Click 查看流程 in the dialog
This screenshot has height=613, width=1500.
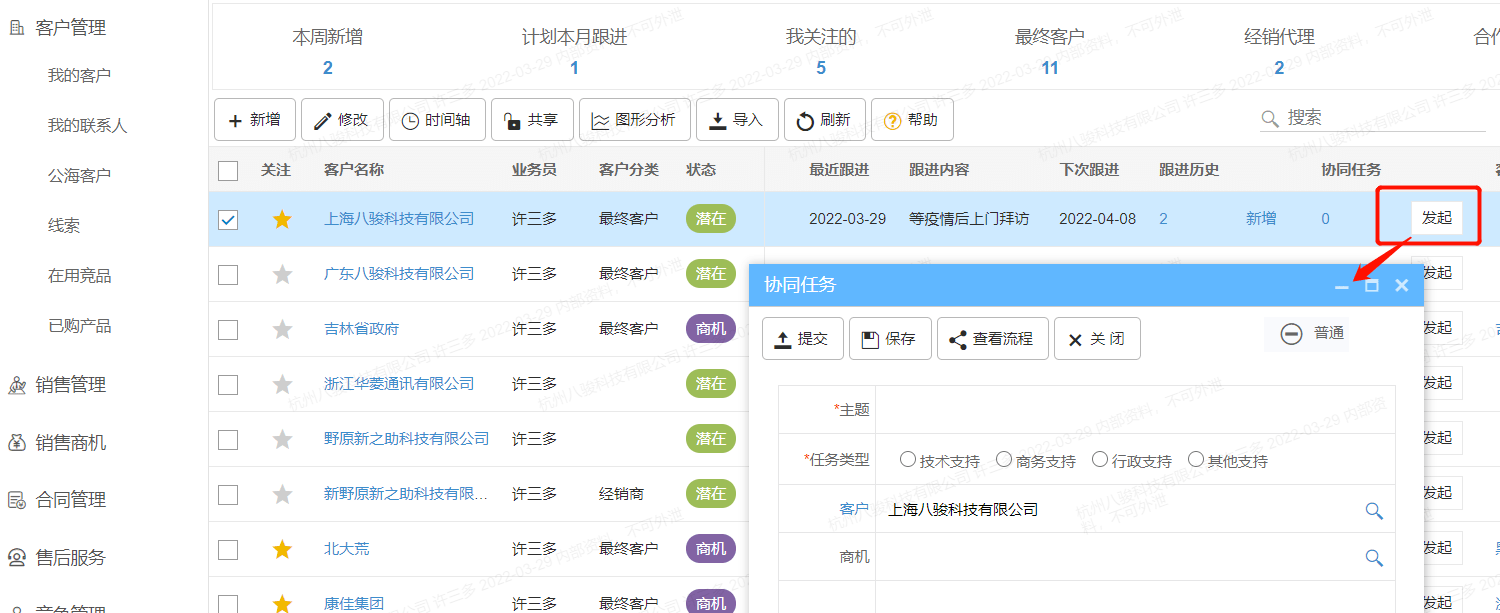991,339
